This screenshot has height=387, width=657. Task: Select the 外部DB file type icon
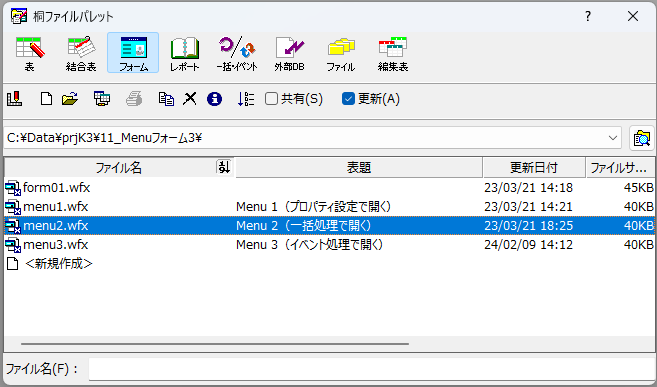289,53
